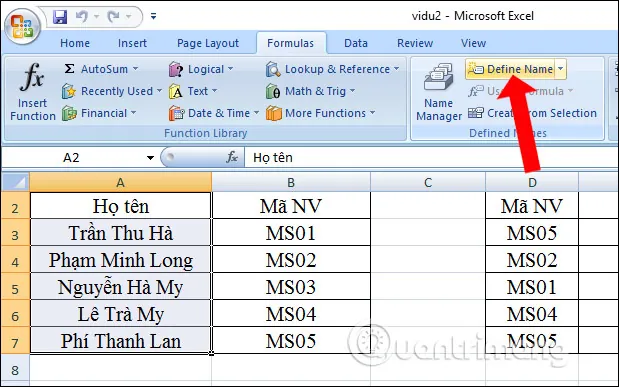Select the Mã NV header in column D
The width and height of the screenshot is (619, 387).
click(x=532, y=206)
